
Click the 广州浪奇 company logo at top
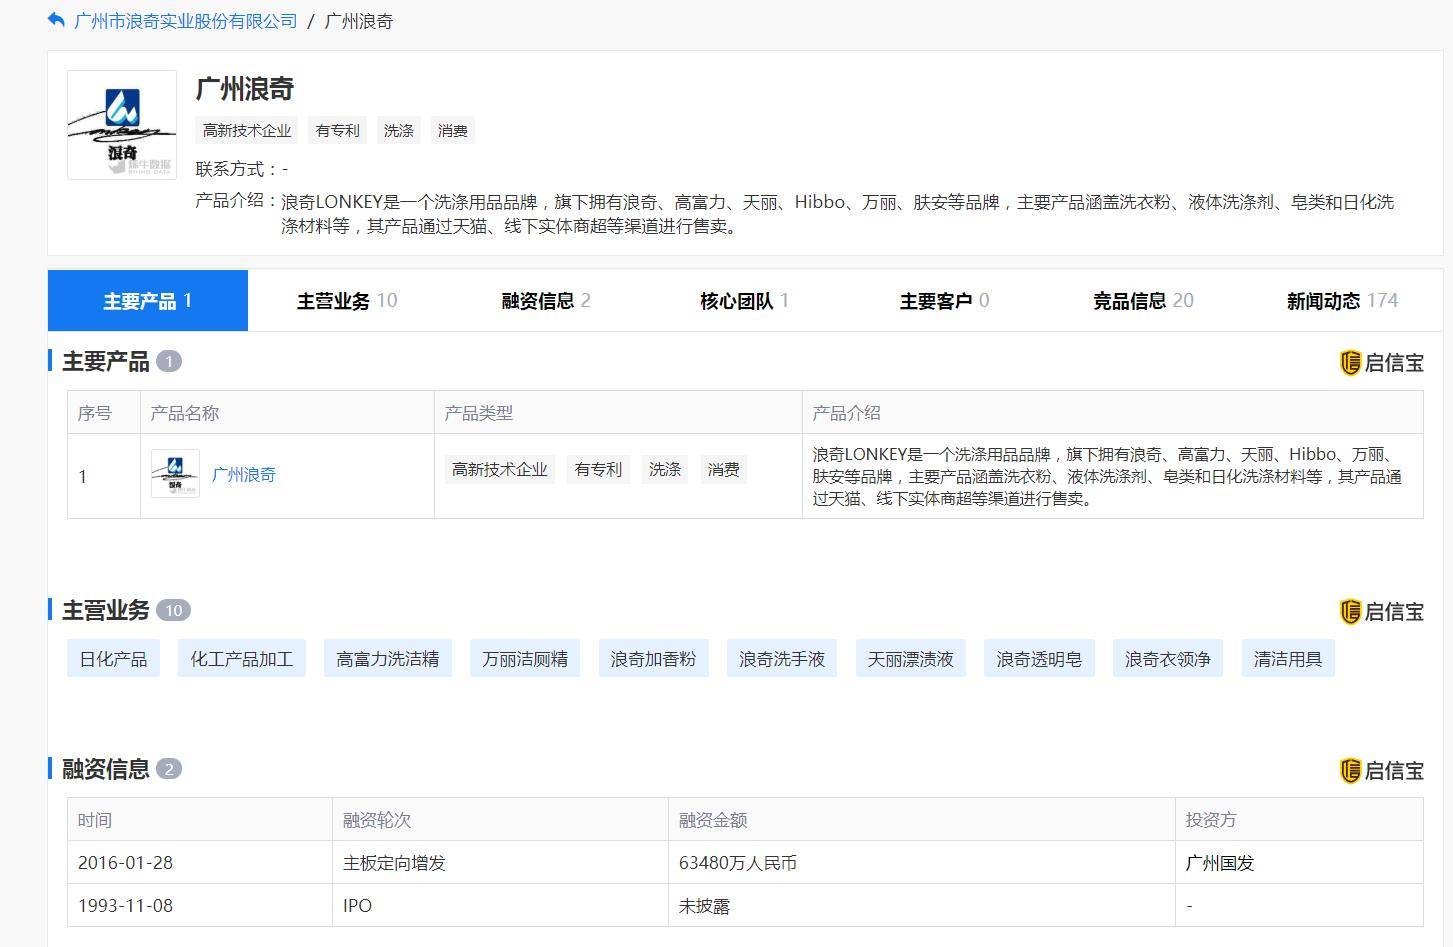coord(120,124)
